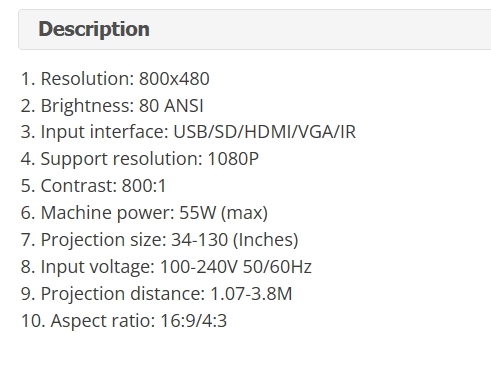This screenshot has width=491, height=376.
Task: Select the 800x480 resolution value
Action: pyautogui.click(x=174, y=79)
